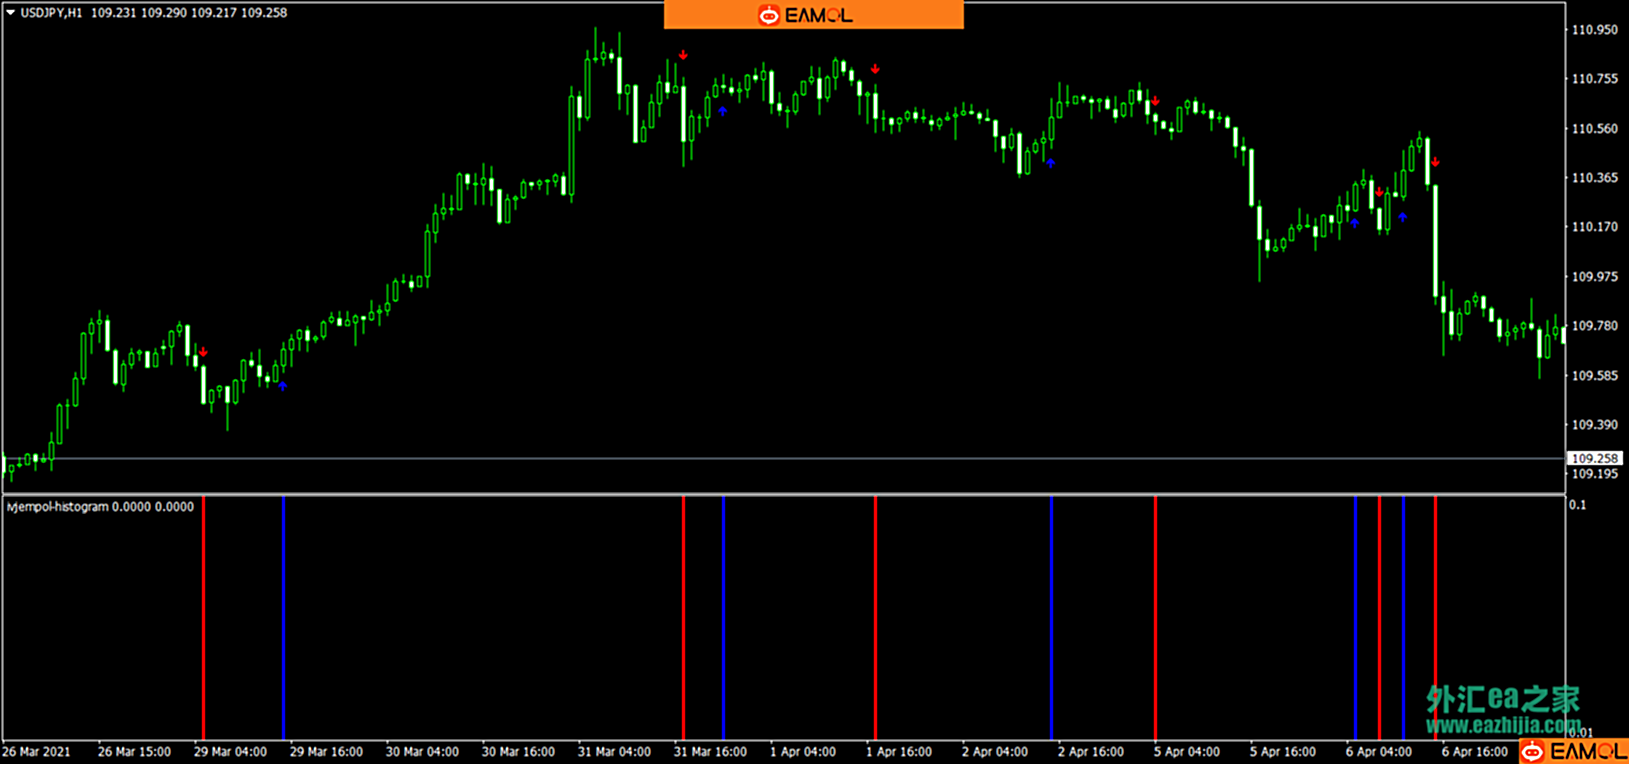This screenshot has height=764, width=1629.
Task: Click the current price label 109.258
Action: pos(1594,459)
